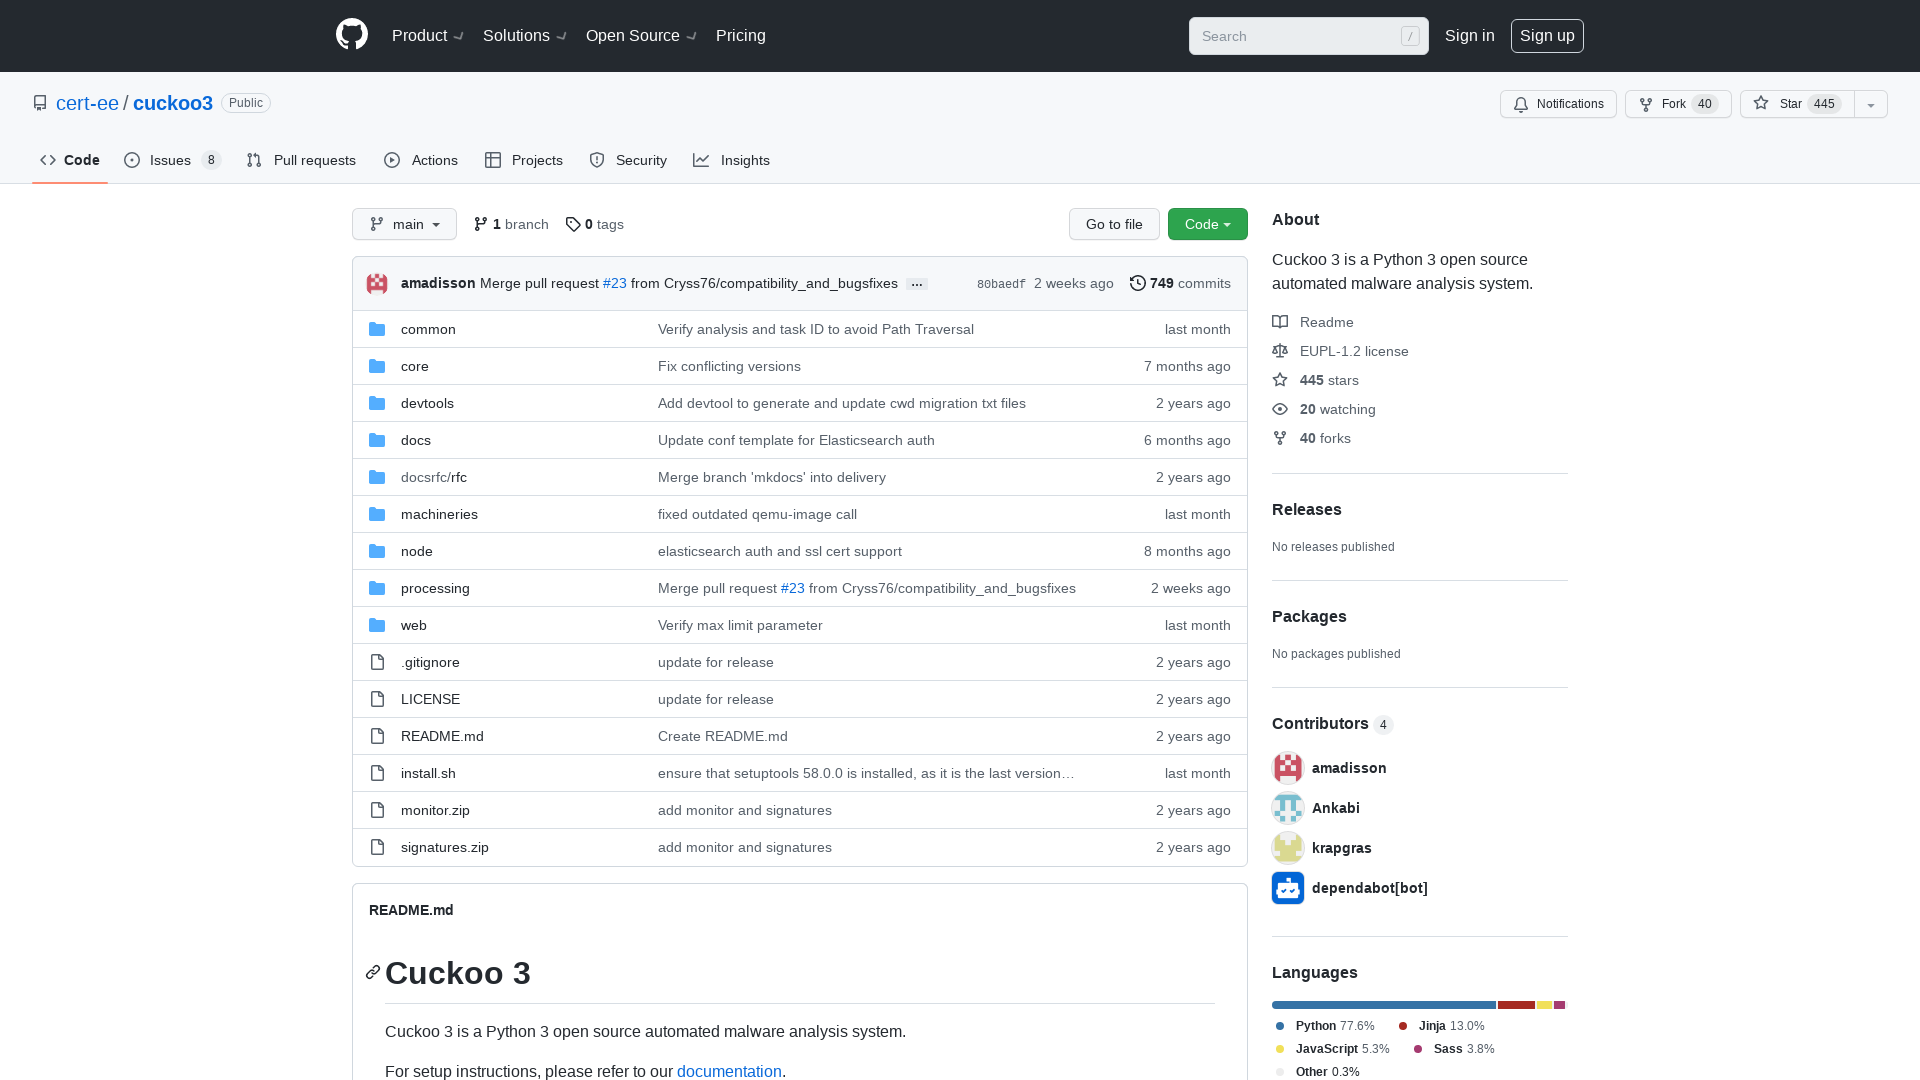Open 'Fix conflicting versions' commit message
The width and height of the screenshot is (1920, 1080).
click(729, 366)
